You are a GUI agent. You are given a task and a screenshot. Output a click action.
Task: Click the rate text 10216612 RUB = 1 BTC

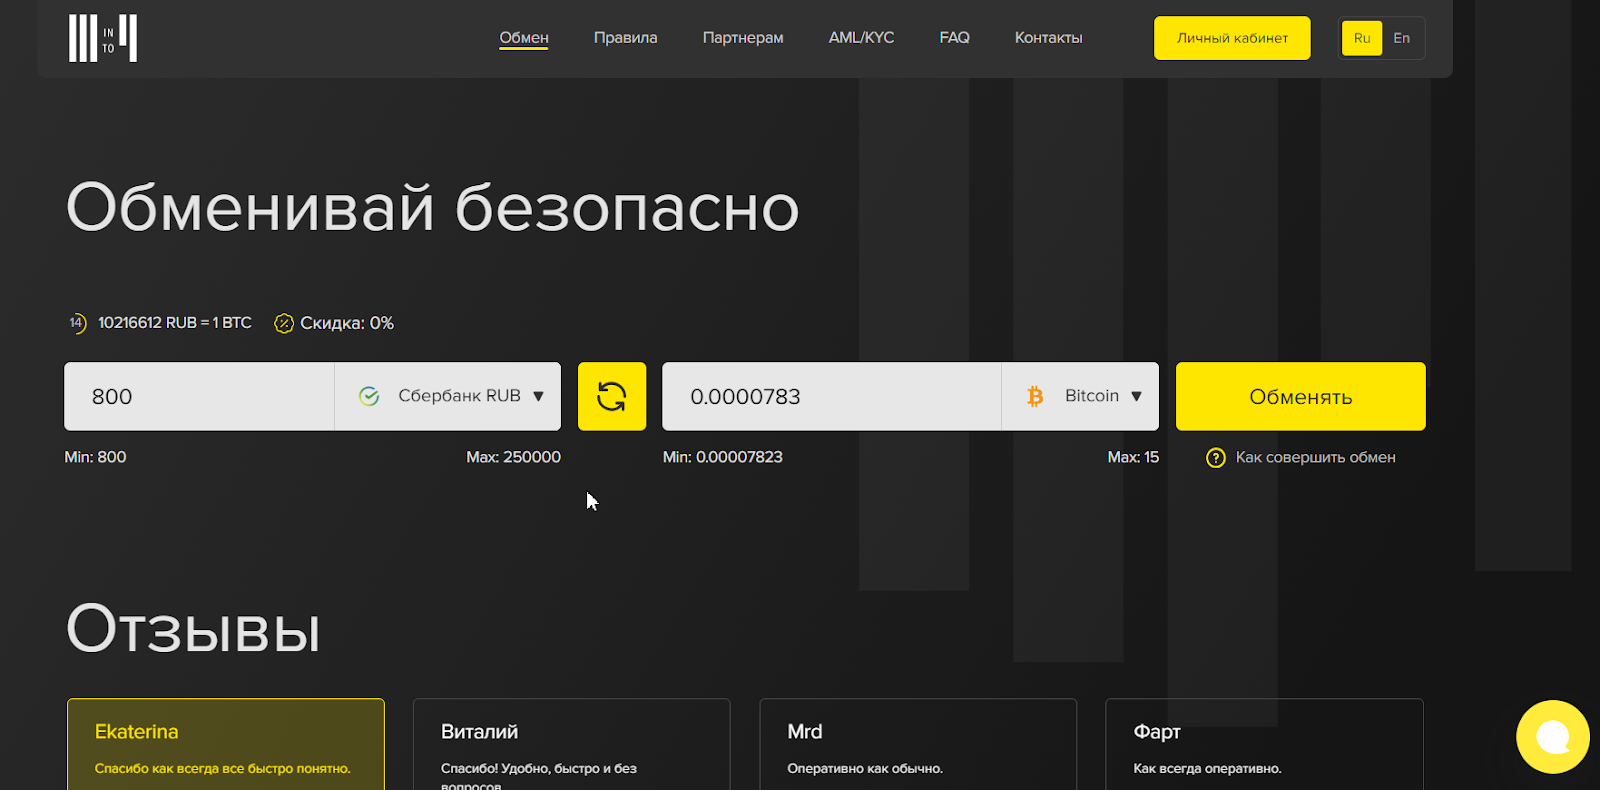click(x=175, y=323)
